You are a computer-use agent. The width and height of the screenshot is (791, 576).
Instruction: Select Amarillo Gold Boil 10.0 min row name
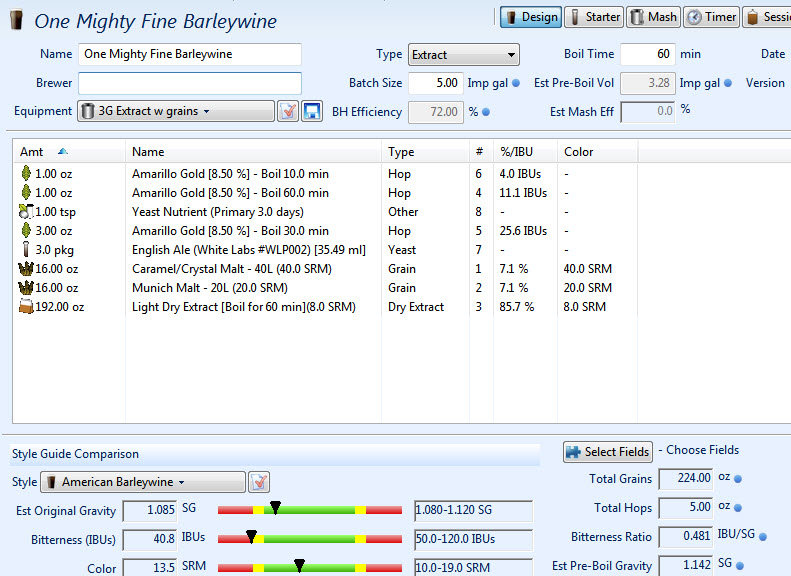coord(230,174)
